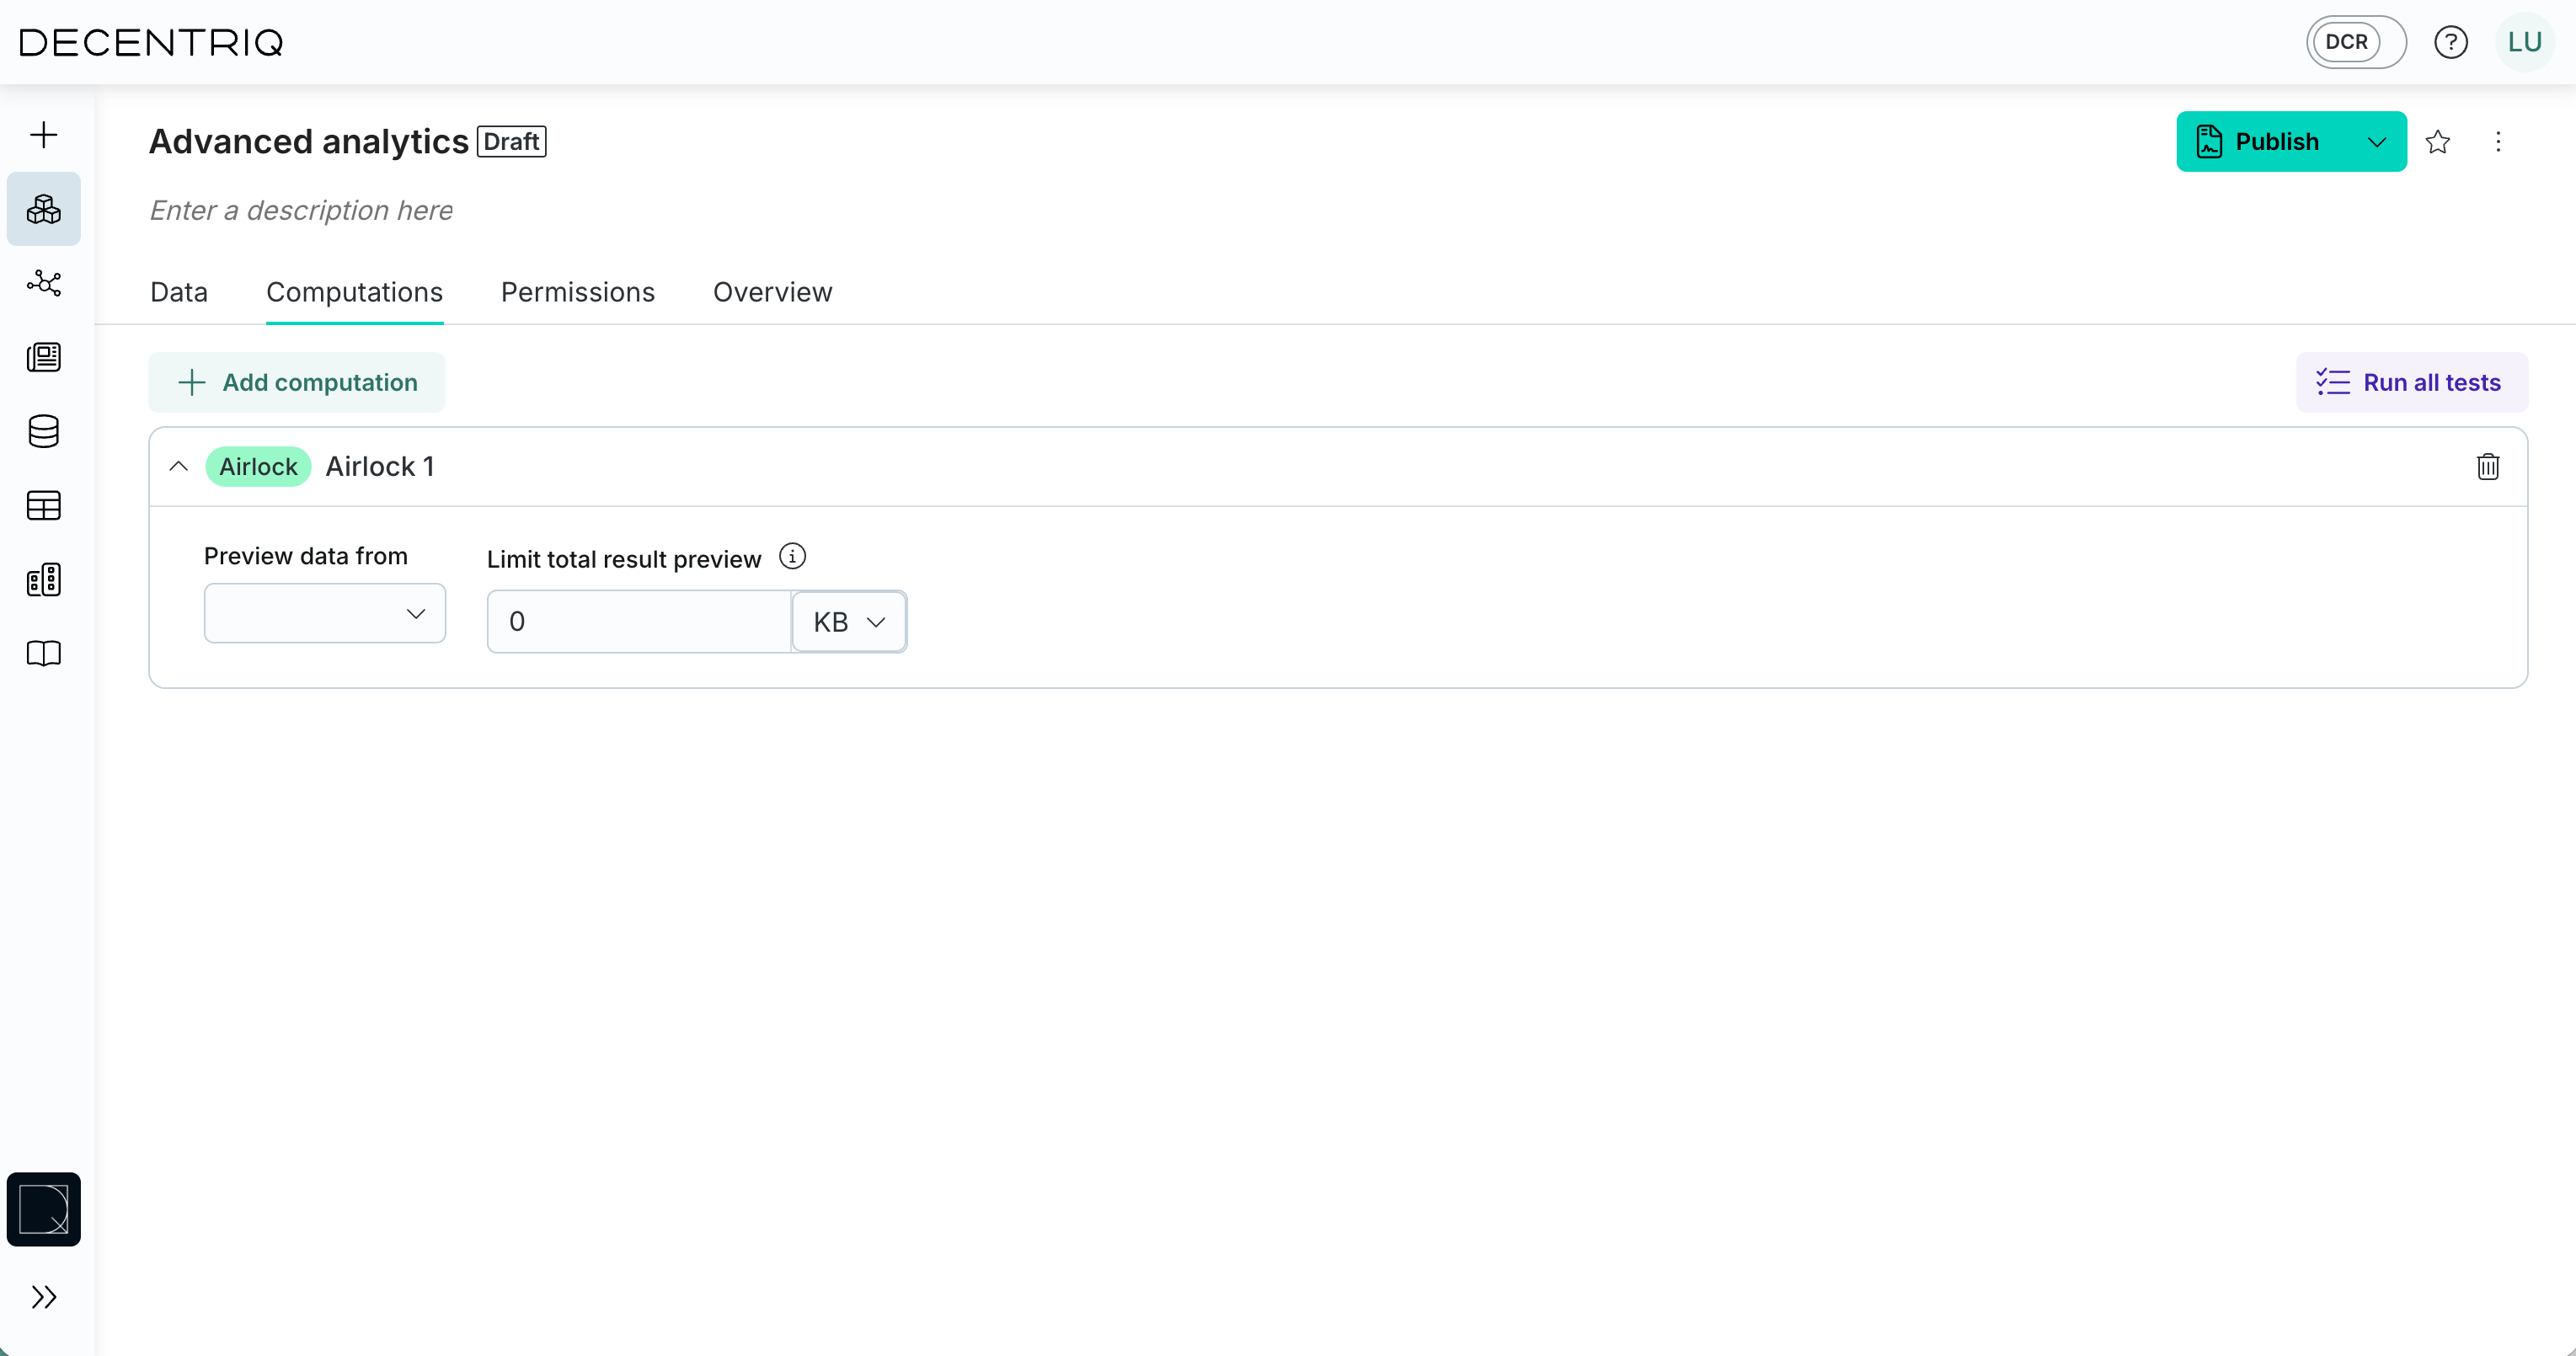Viewport: 2576px width, 1356px height.
Task: Expand the sidebar with the double chevron
Action: coord(43,1297)
